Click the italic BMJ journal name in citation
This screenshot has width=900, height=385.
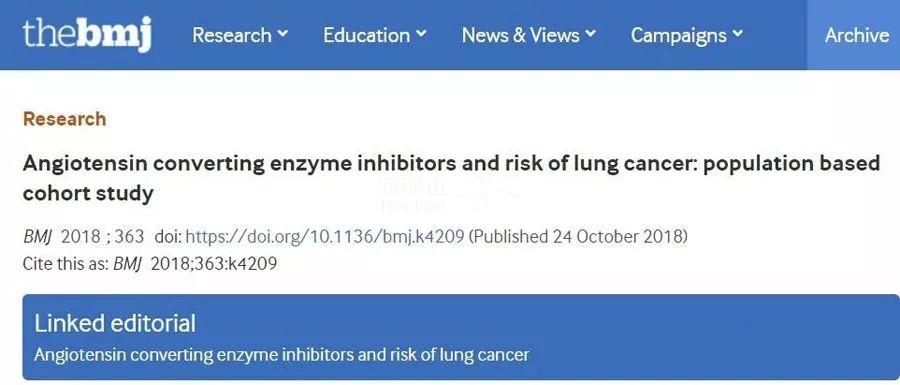37,236
